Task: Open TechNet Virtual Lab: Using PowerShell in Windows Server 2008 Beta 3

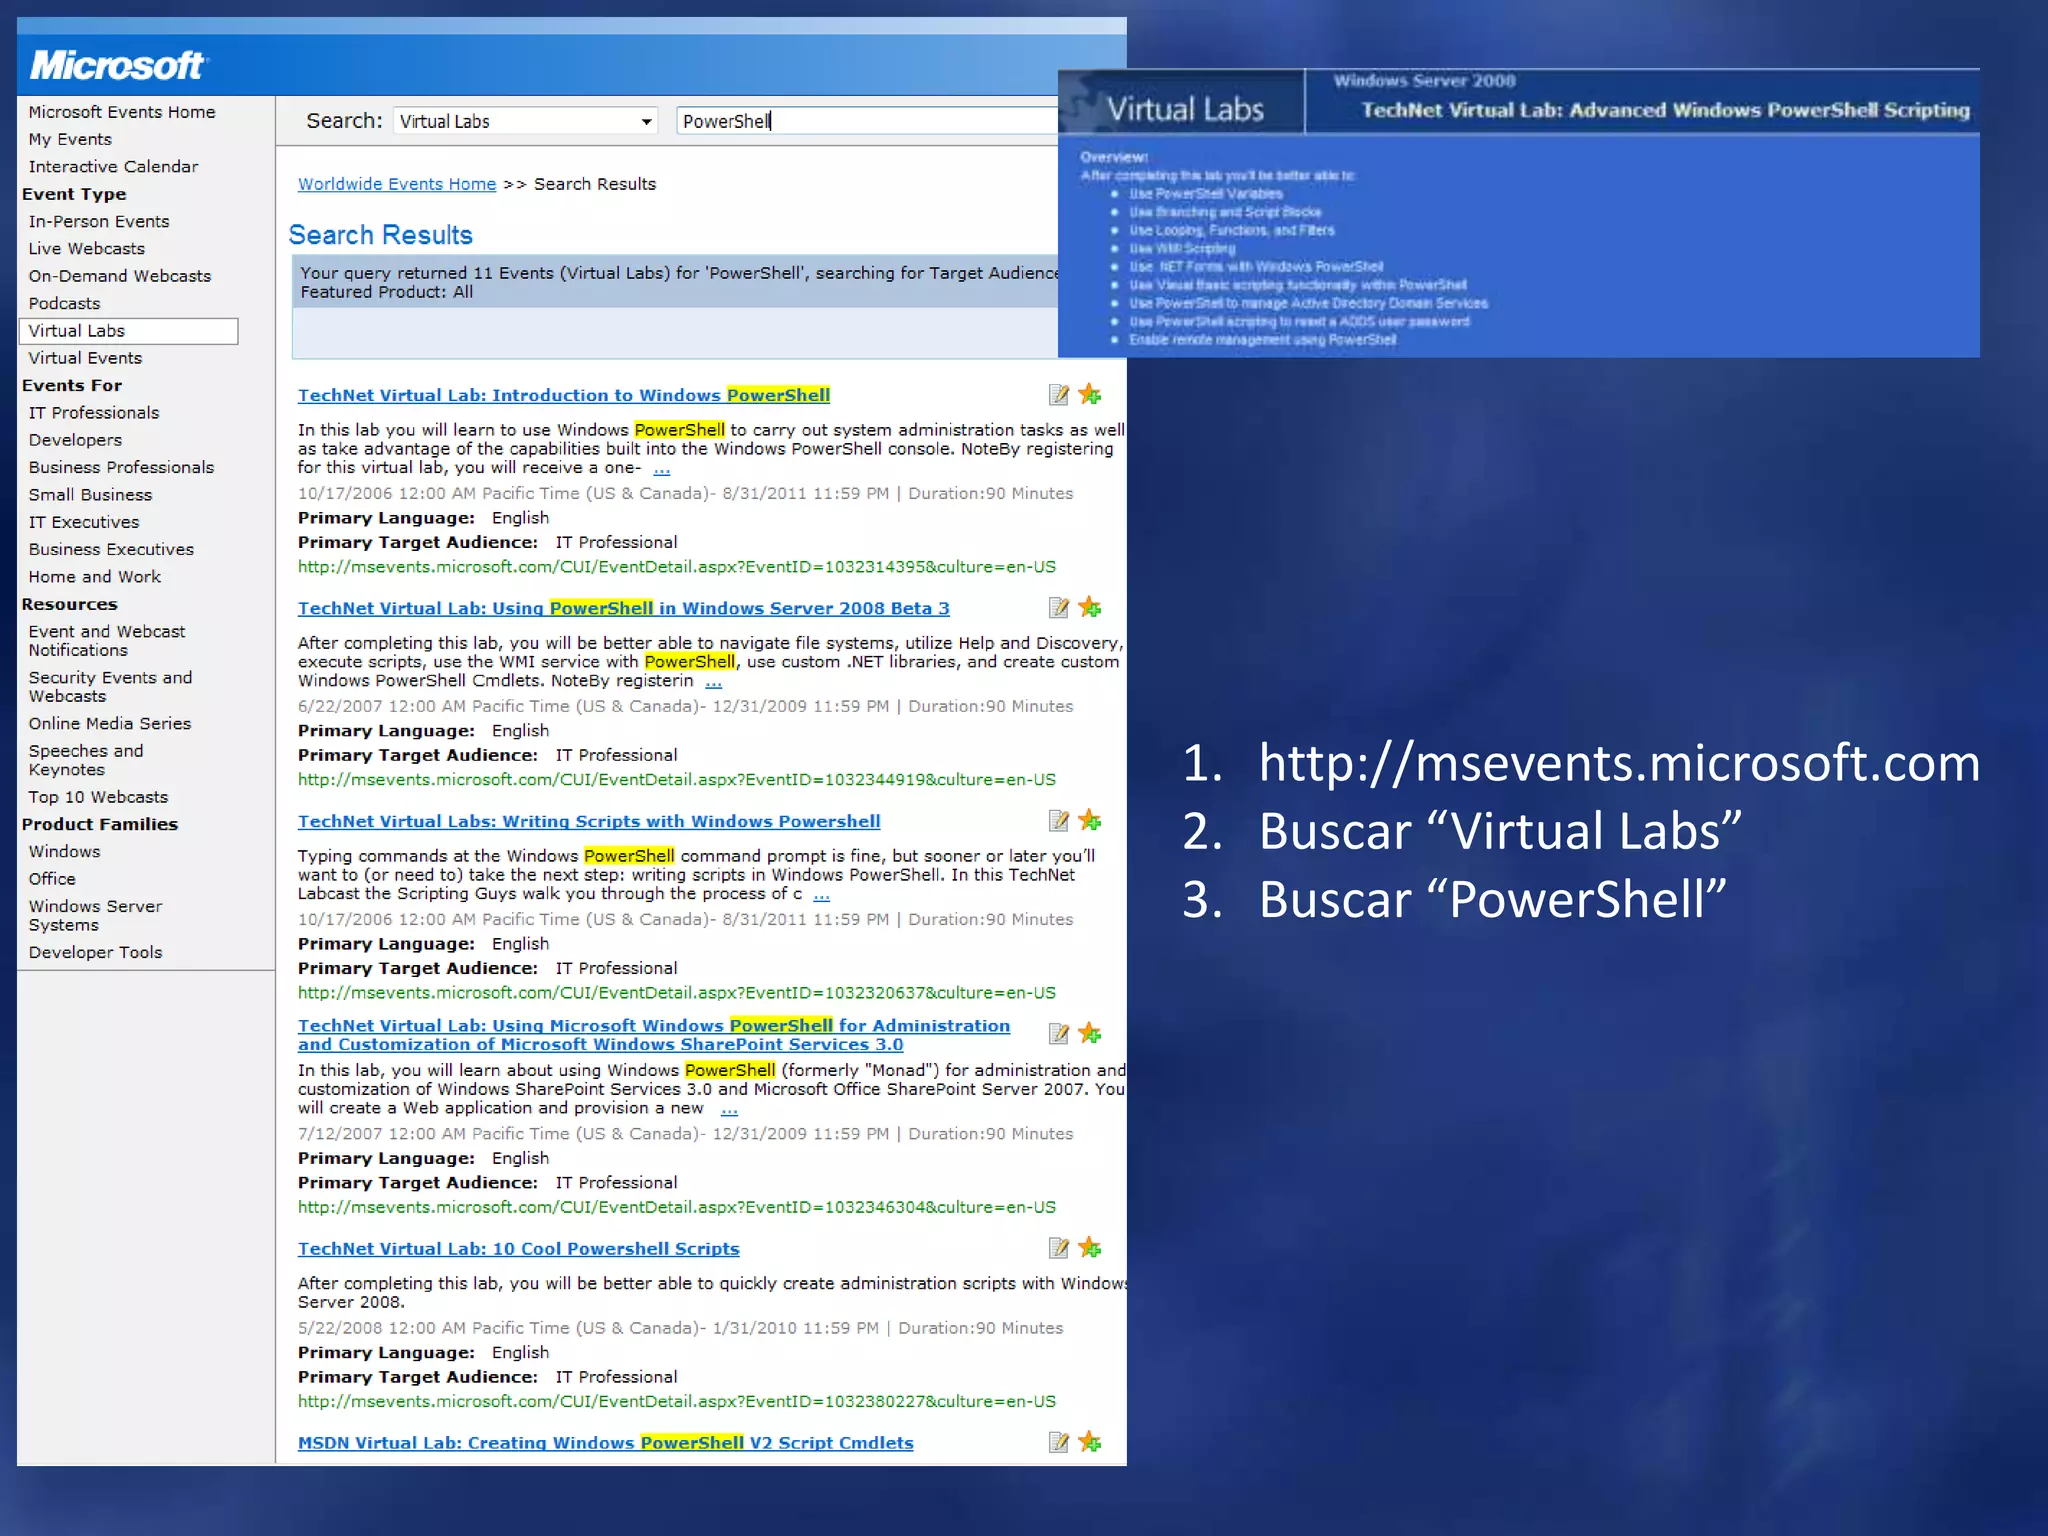Action: coord(624,608)
